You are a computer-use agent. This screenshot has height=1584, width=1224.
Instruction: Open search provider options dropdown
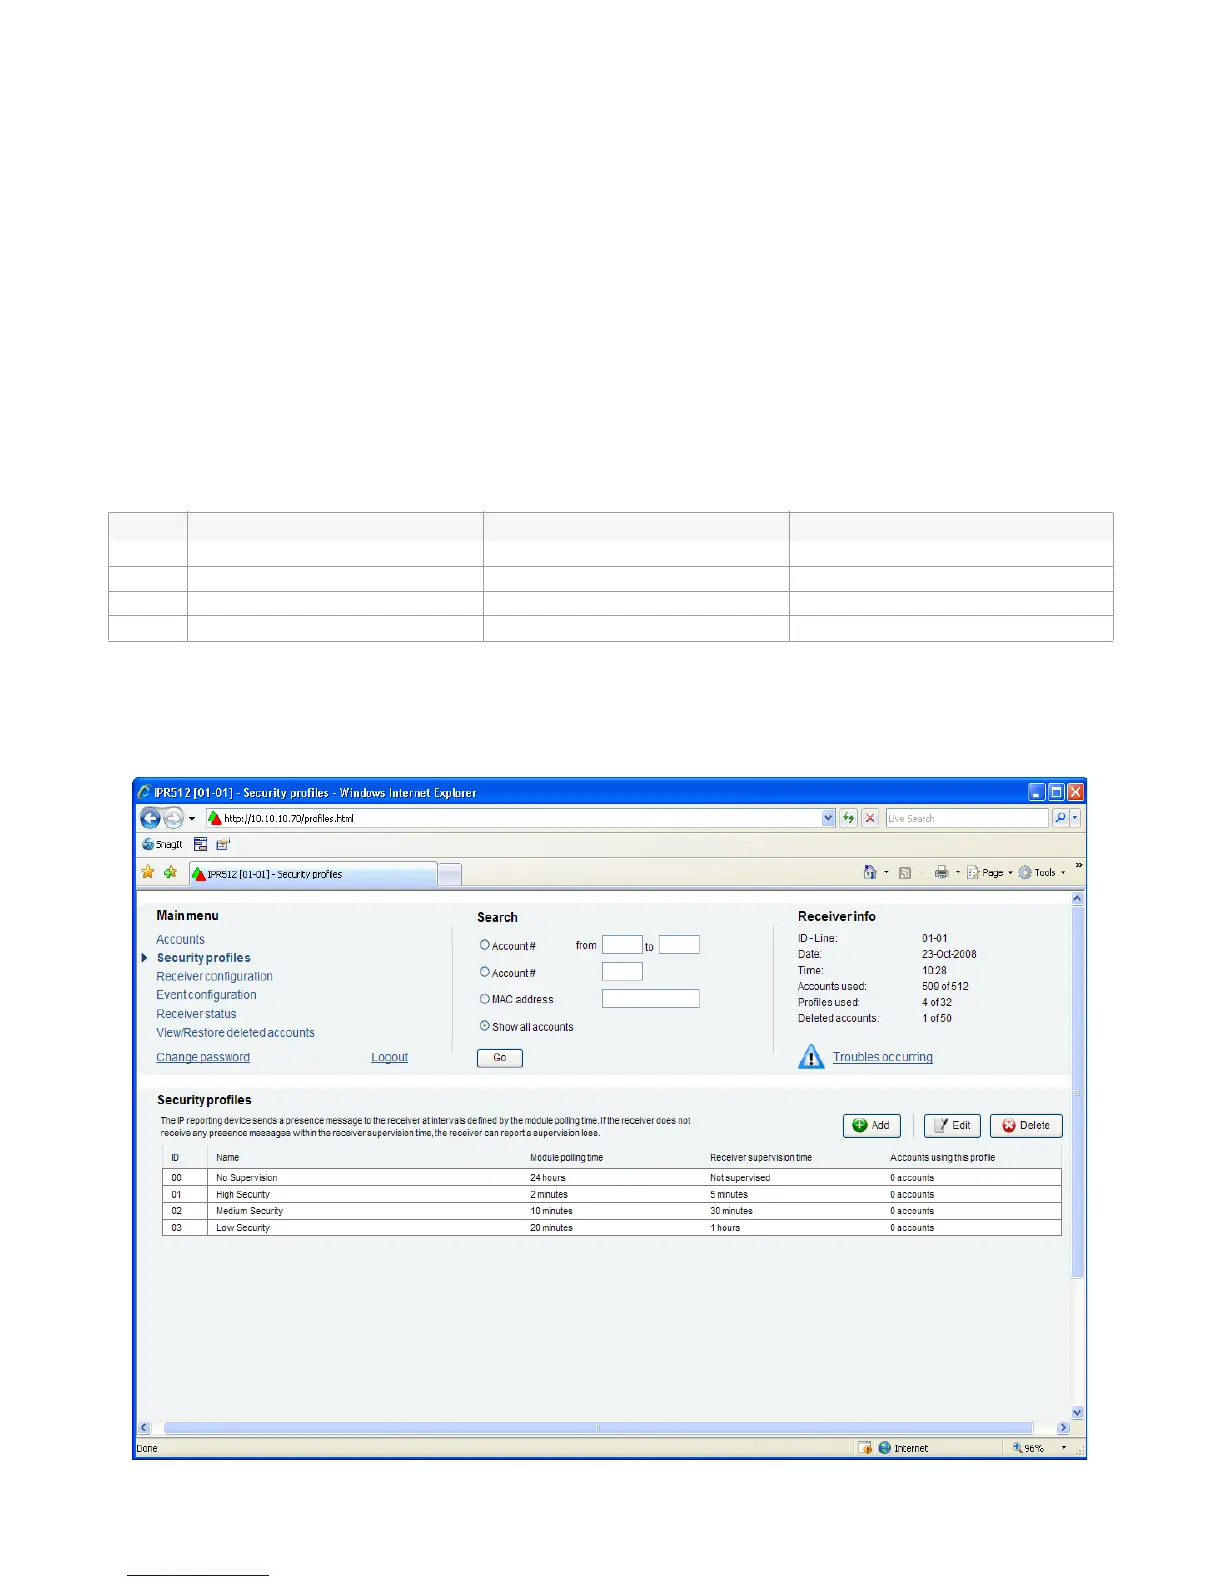(1075, 818)
